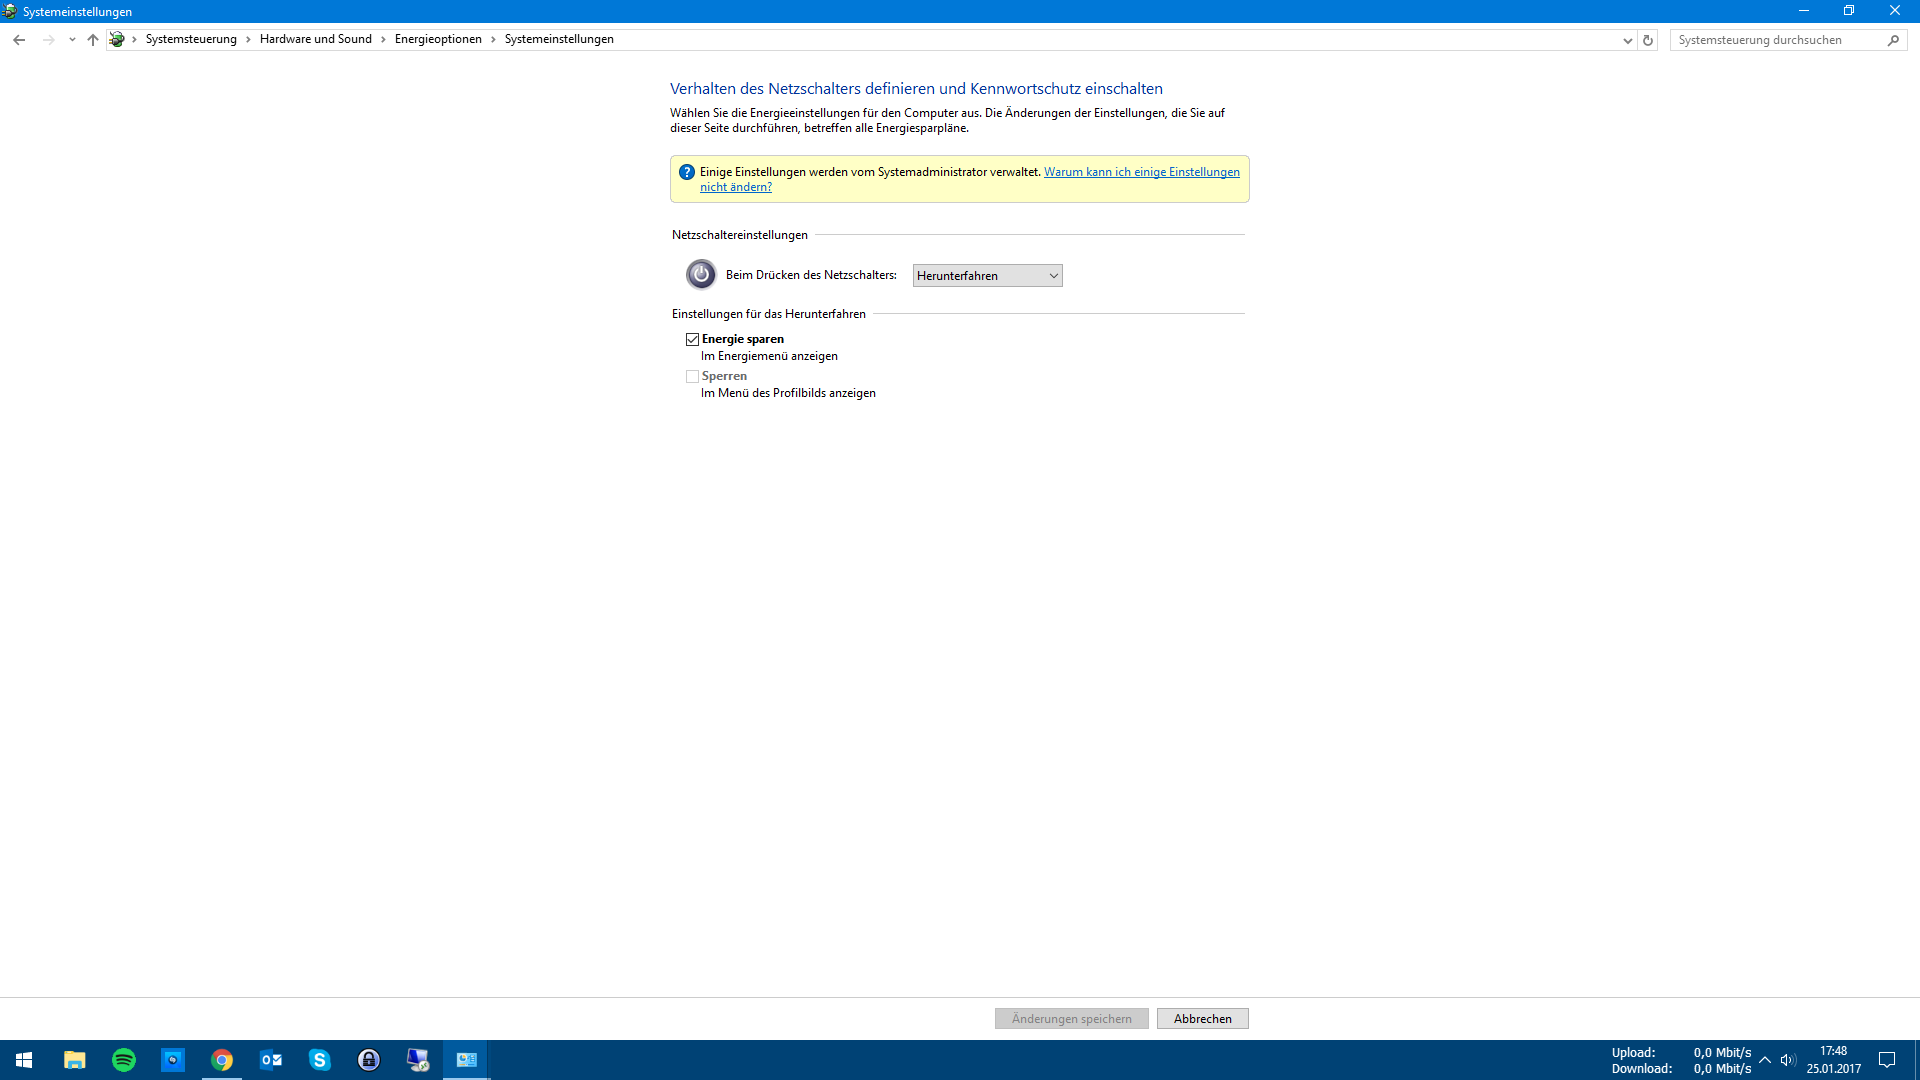This screenshot has height=1080, width=1920.
Task: Click the up-one-level arrow
Action: pos(93,40)
